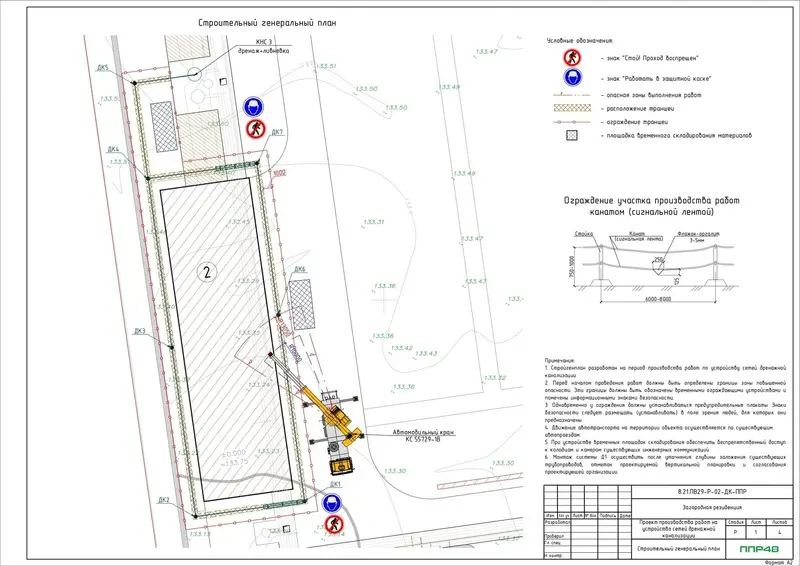800x566 pixels.
Task: Click the ДК3 point label
Action: pos(141,331)
